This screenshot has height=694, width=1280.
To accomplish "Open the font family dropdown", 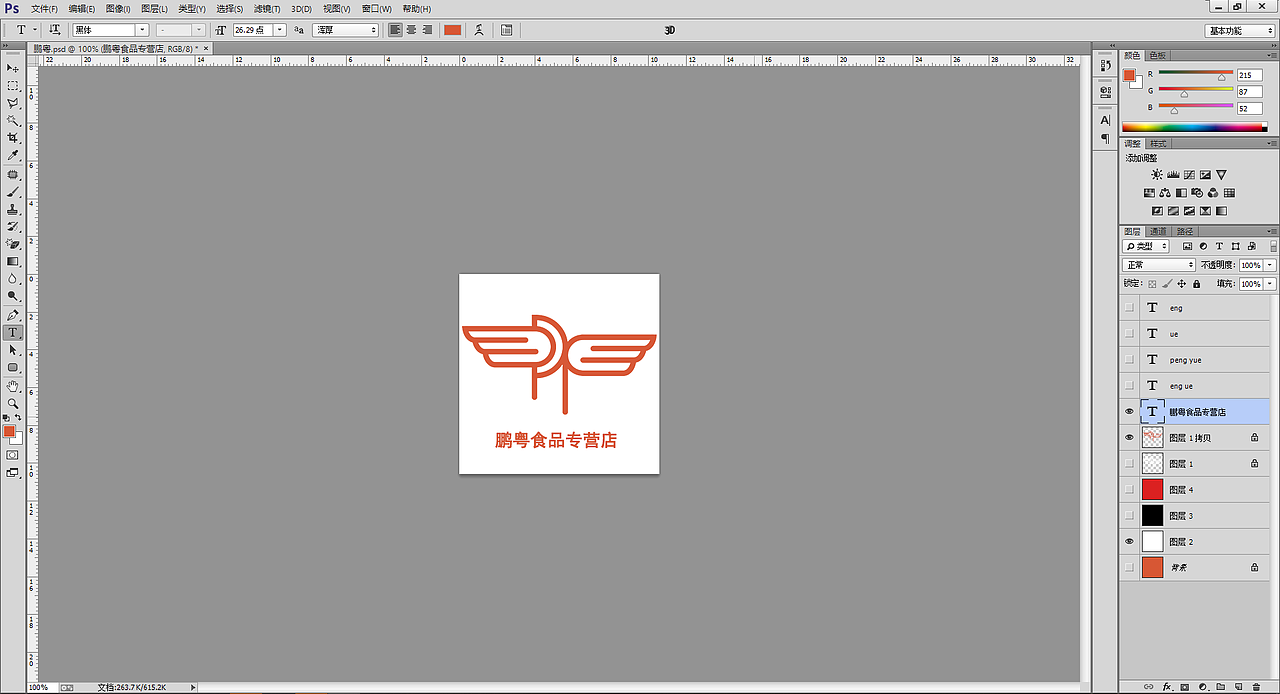I will coord(140,29).
